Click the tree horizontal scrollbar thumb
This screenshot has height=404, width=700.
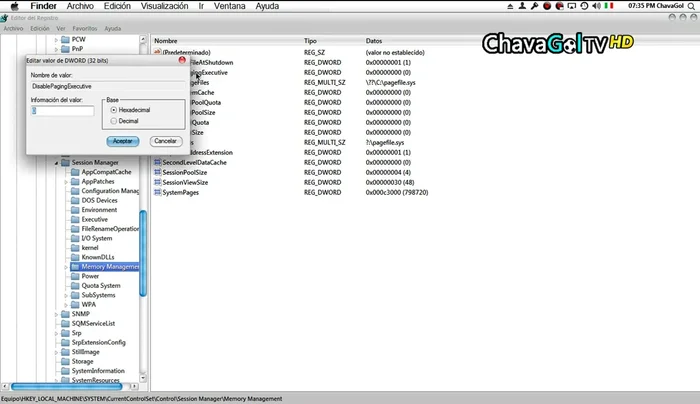67,386
